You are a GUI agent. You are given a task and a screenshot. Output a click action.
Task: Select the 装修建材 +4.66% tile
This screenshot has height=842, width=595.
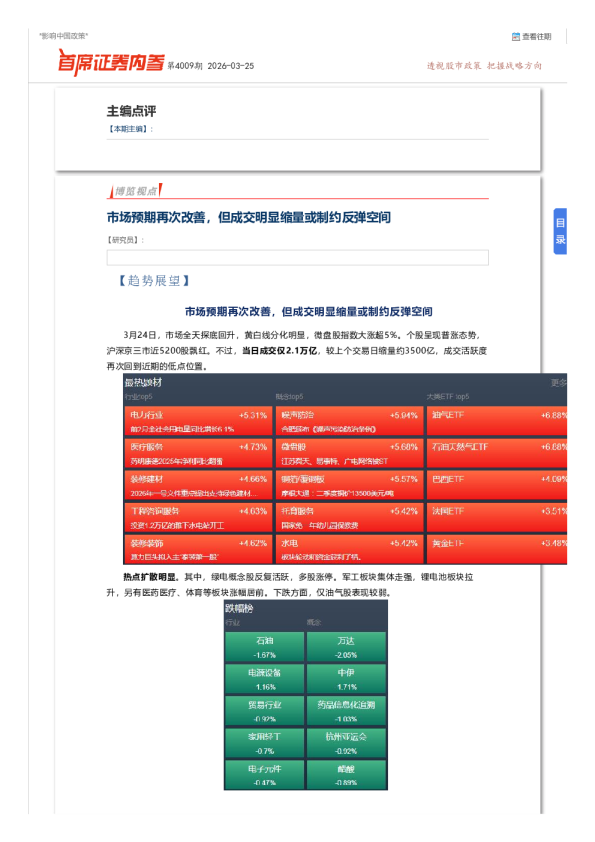198,485
